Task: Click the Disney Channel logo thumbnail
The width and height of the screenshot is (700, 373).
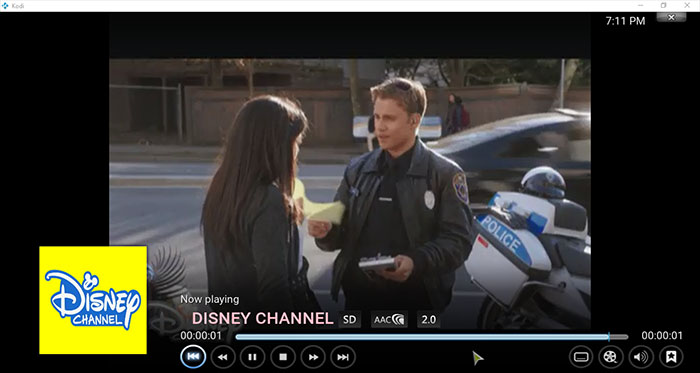Action: 93,300
